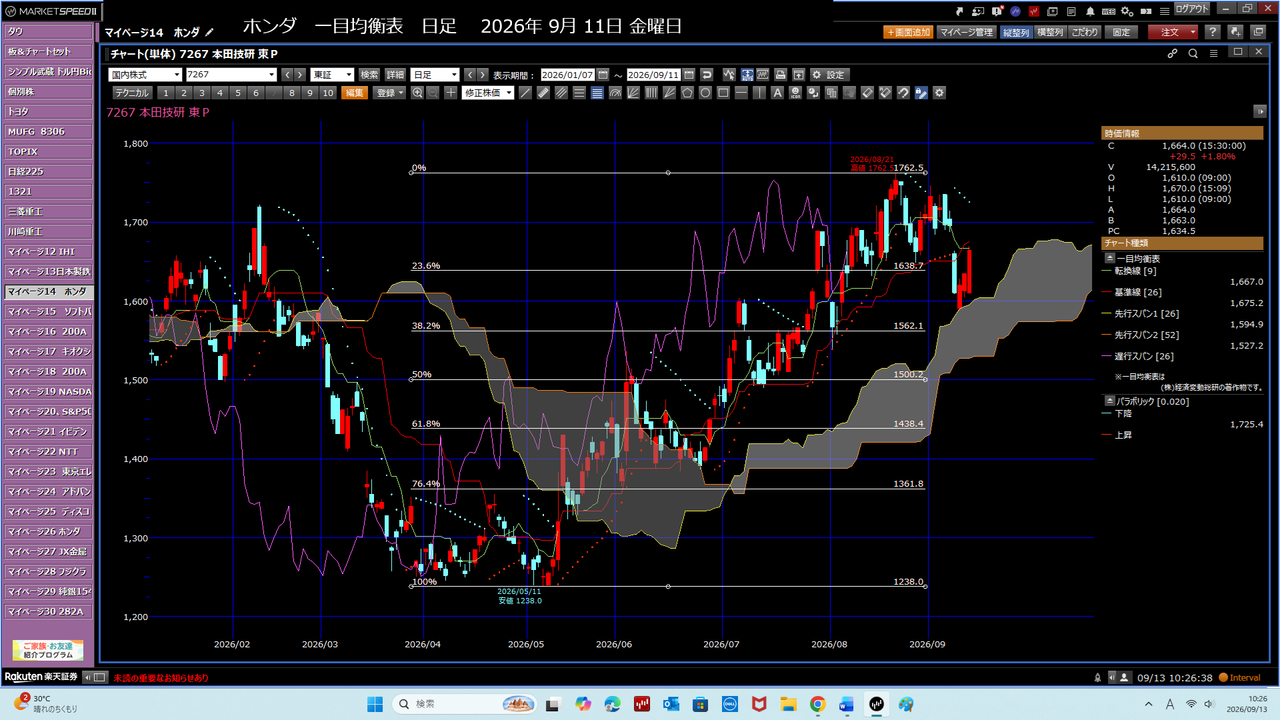
Task: Click the search magnifier in chart window header
Action: pyautogui.click(x=1193, y=53)
